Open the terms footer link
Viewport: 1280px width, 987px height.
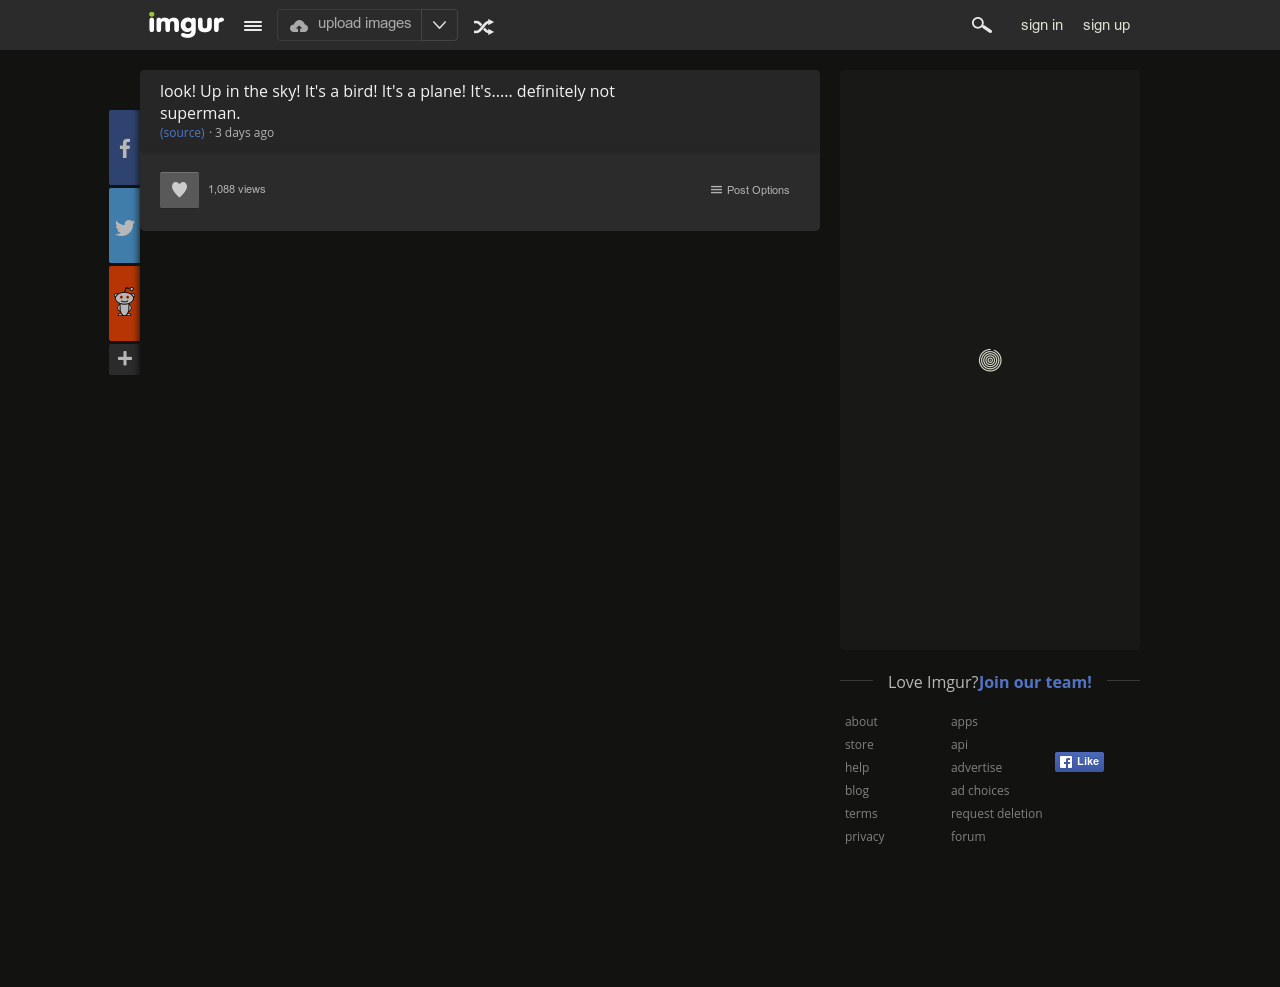tap(861, 813)
